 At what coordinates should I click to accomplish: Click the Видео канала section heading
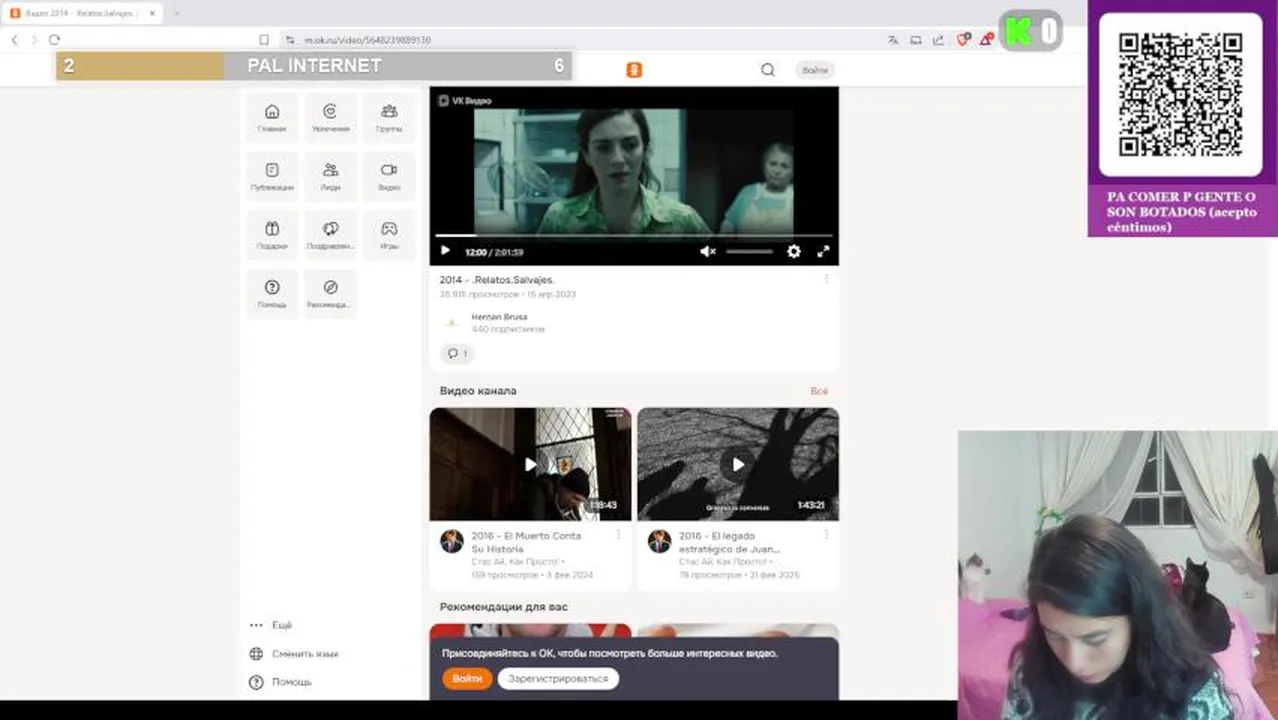(478, 391)
